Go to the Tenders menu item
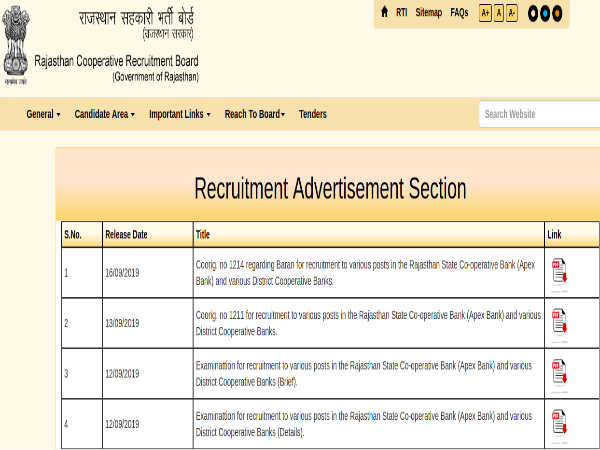 312,115
